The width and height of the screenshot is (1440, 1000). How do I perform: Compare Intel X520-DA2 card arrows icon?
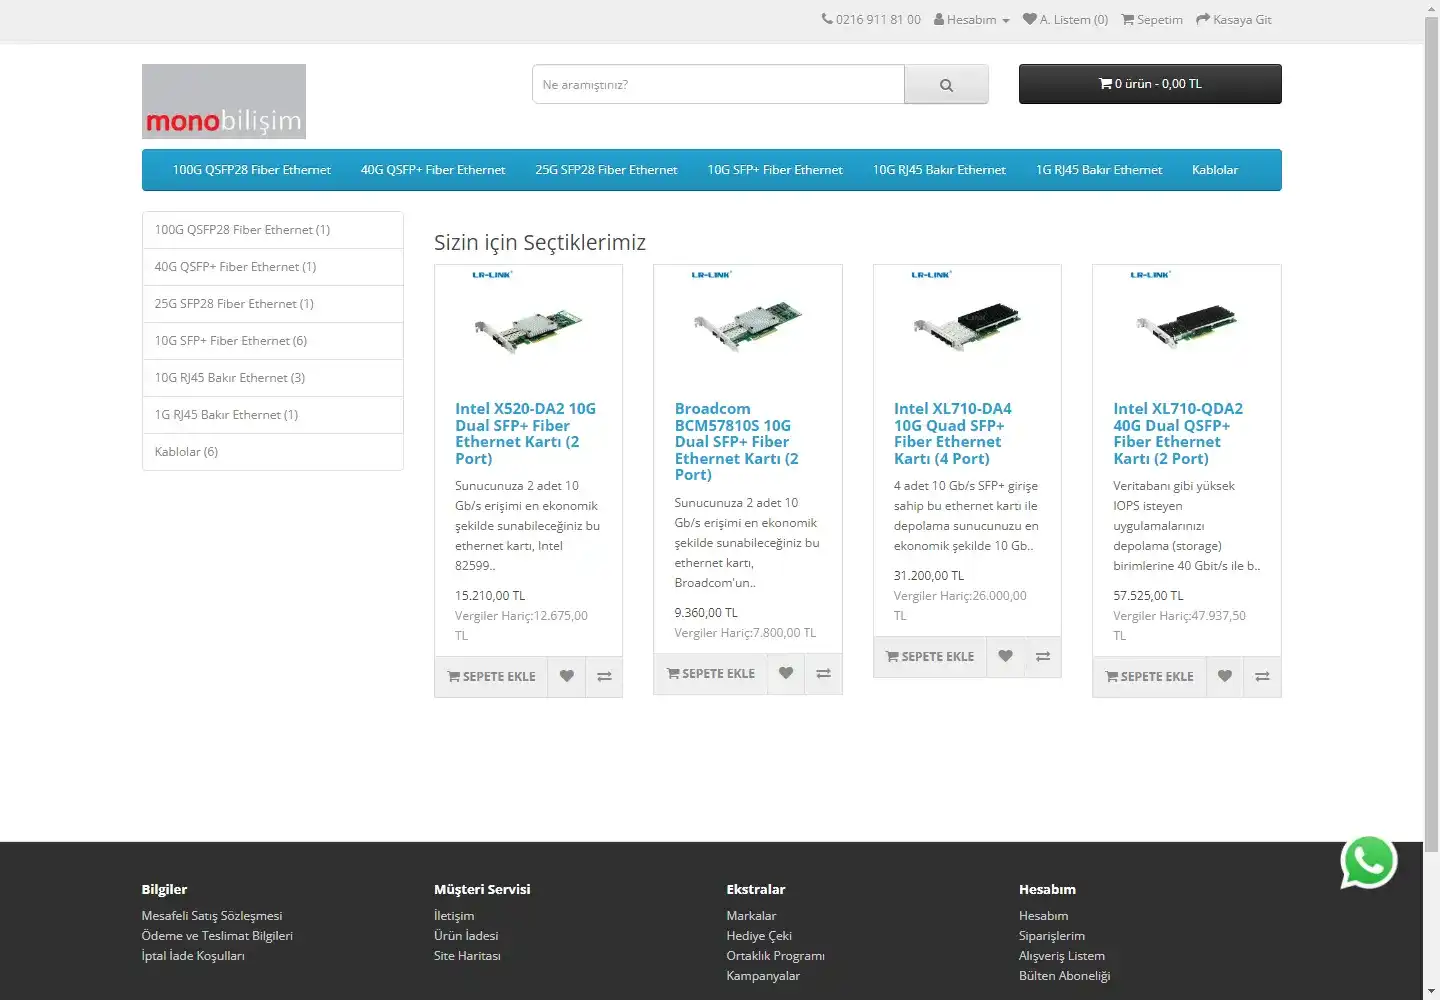604,677
